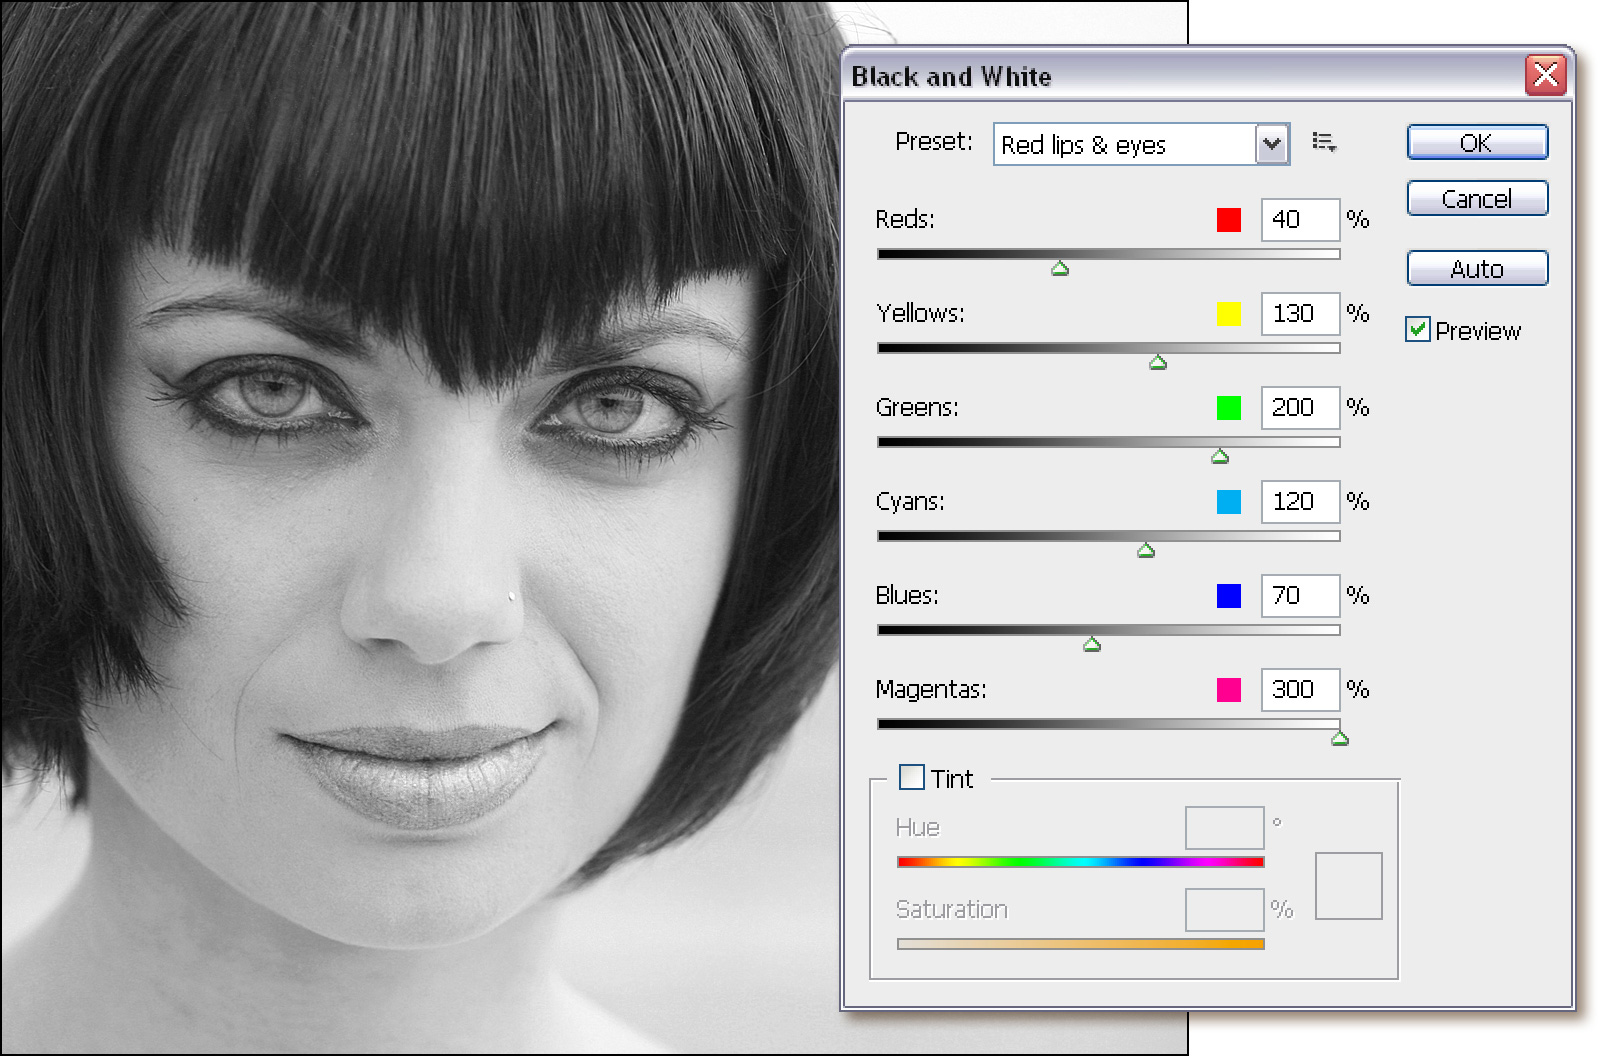Click the Yellows color swatch
The height and width of the screenshot is (1056, 1601).
(1228, 314)
